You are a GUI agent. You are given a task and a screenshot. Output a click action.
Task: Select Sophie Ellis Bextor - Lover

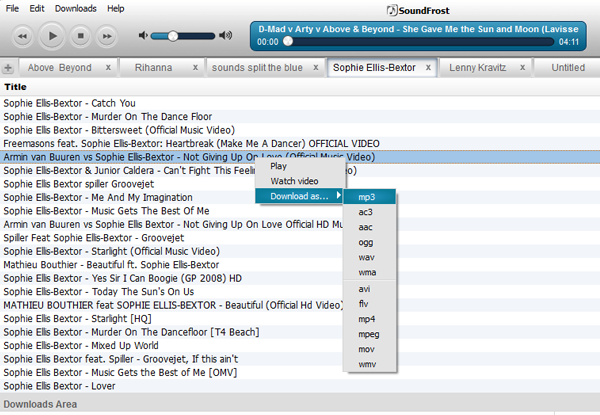[300, 386]
